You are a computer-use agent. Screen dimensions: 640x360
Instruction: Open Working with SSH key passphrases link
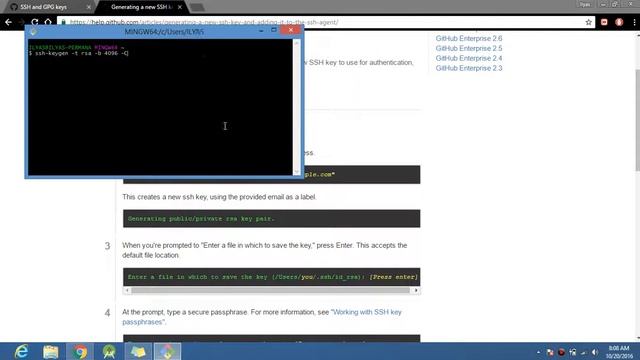point(262,317)
